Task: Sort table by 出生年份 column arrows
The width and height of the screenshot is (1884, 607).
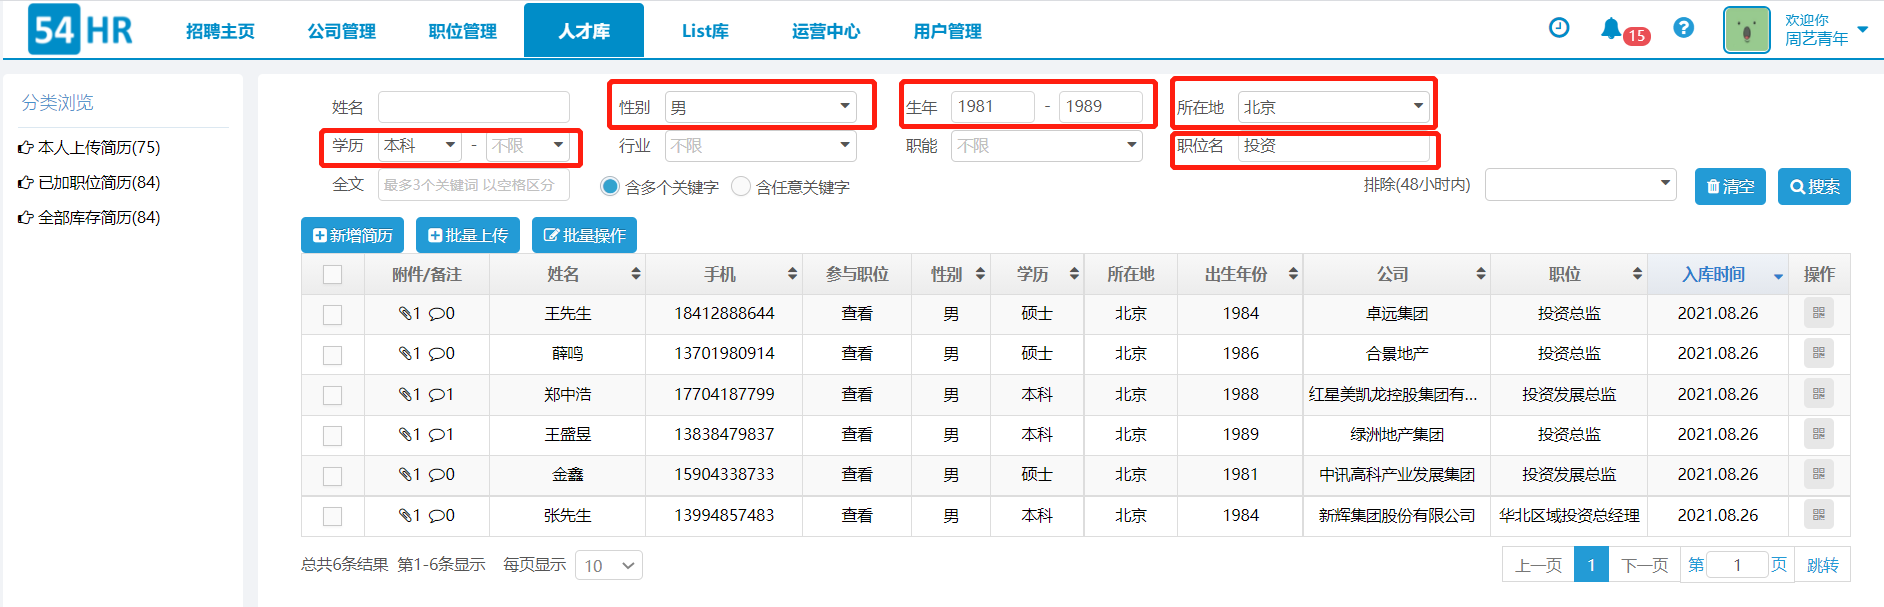Action: click(x=1293, y=274)
